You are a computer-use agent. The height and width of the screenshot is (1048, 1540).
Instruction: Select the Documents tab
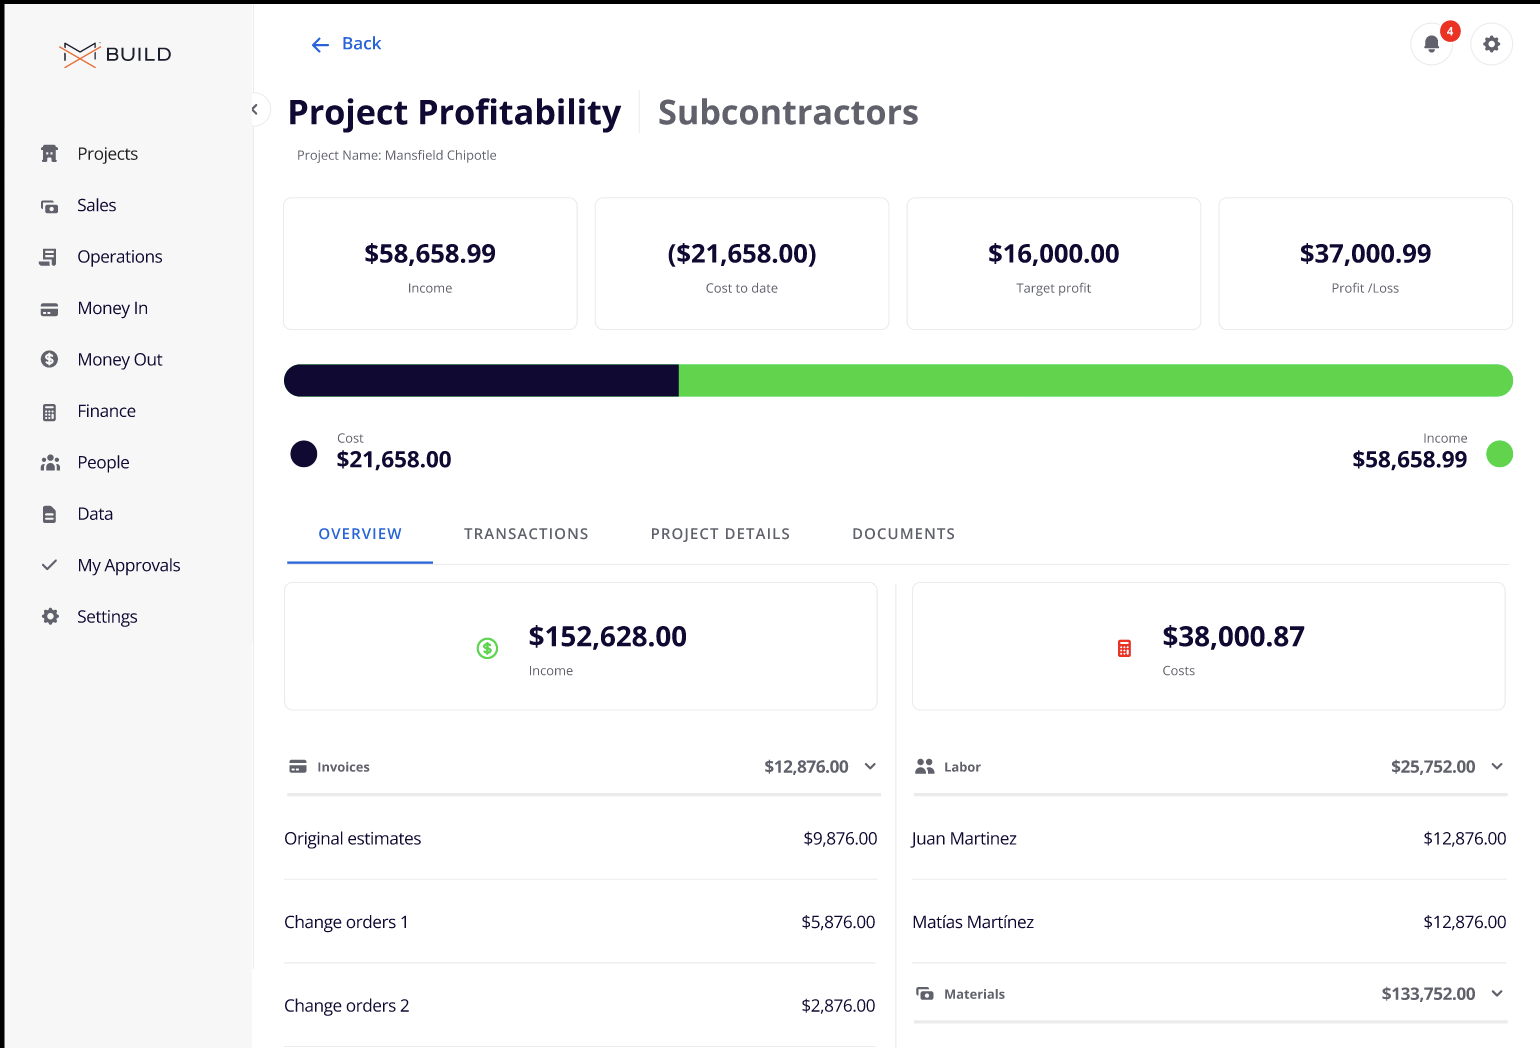(x=903, y=534)
